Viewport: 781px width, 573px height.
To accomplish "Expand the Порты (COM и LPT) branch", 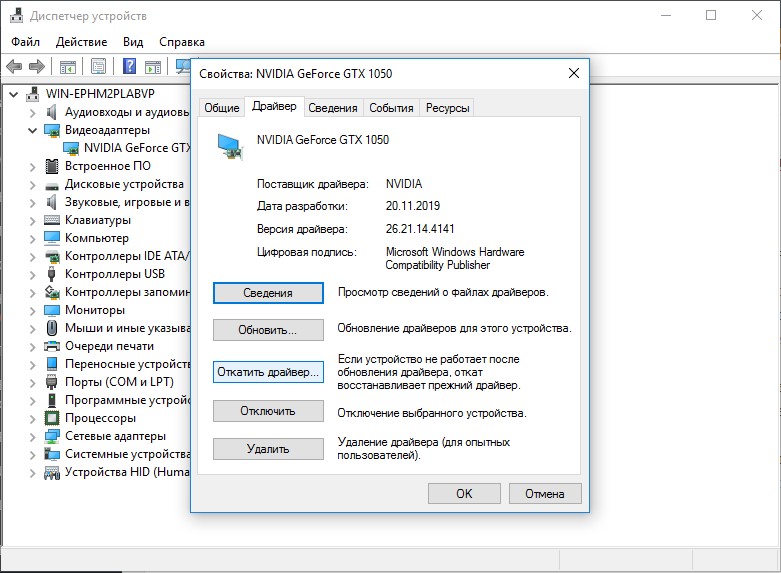I will tap(33, 383).
